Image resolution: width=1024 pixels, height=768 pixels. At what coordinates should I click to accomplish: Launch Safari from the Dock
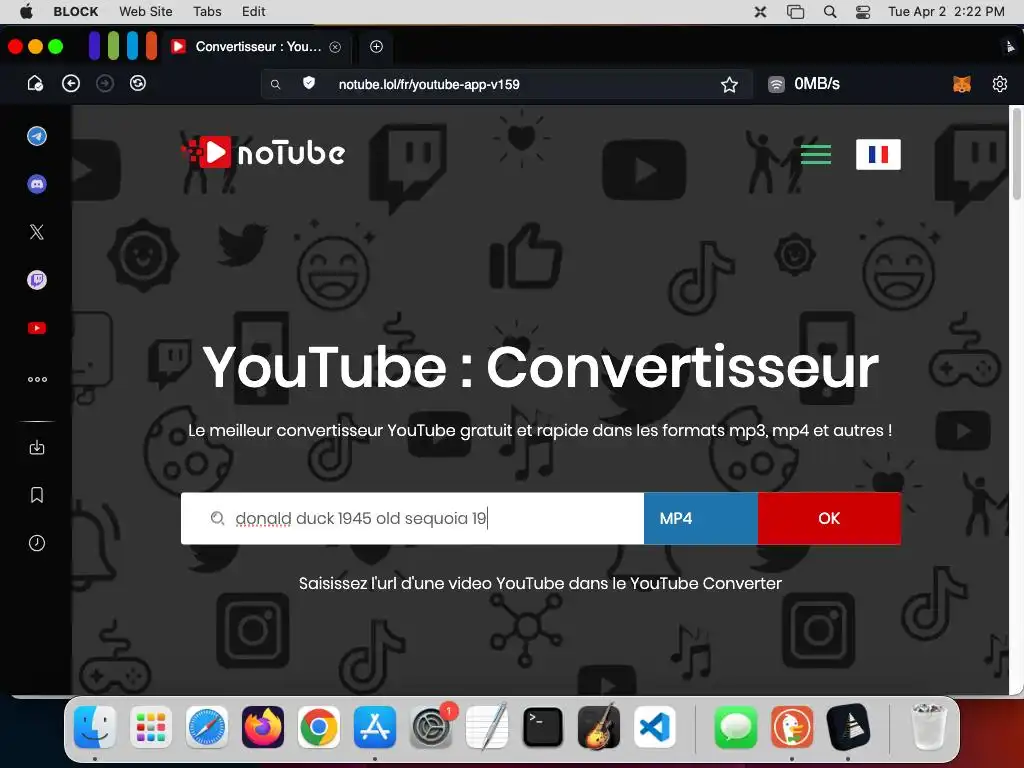coord(207,727)
